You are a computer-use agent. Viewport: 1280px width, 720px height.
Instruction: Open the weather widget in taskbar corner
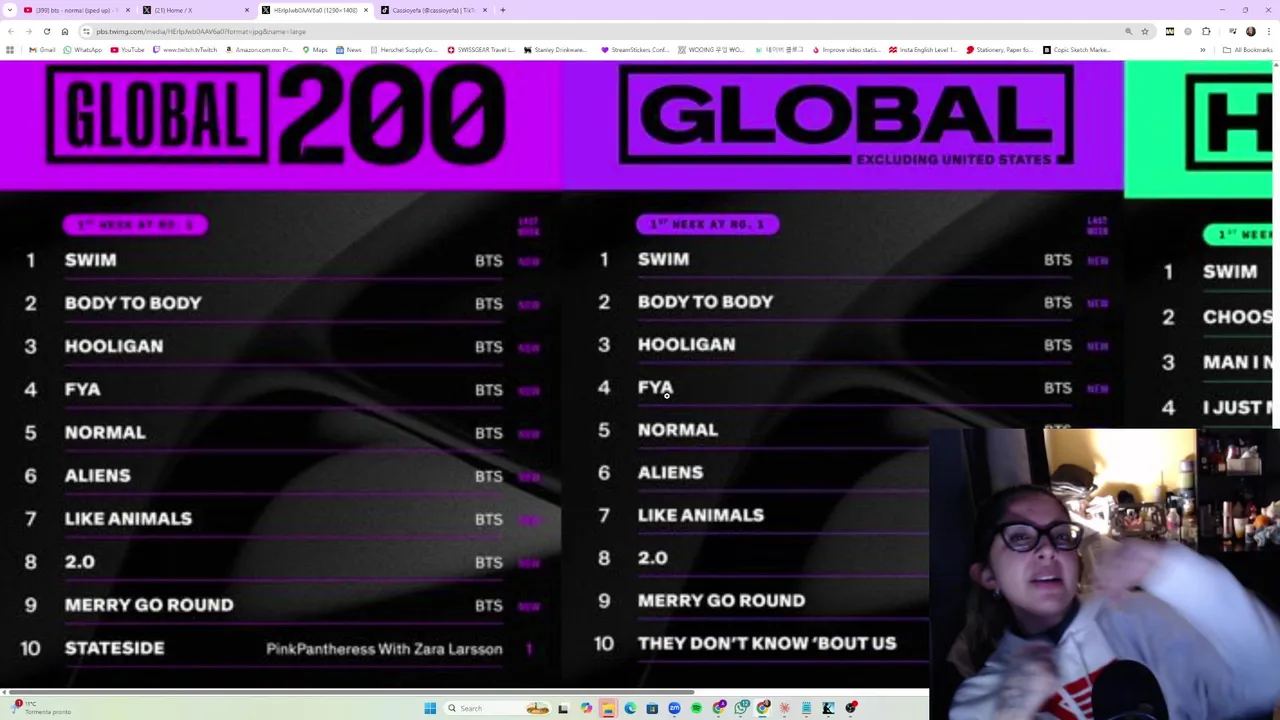(x=40, y=708)
